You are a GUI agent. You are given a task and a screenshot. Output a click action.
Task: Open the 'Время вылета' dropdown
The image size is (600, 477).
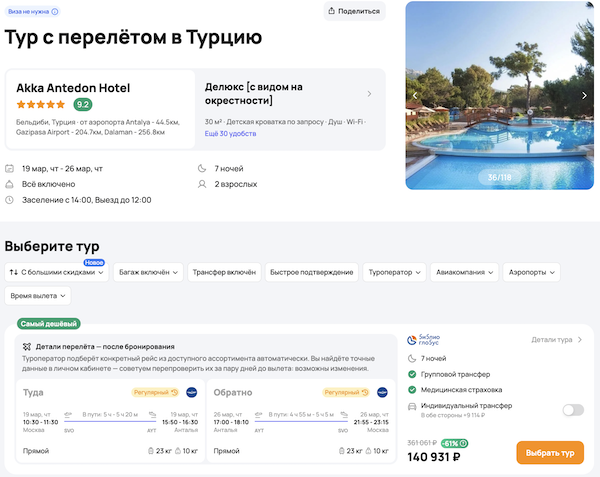[37, 296]
